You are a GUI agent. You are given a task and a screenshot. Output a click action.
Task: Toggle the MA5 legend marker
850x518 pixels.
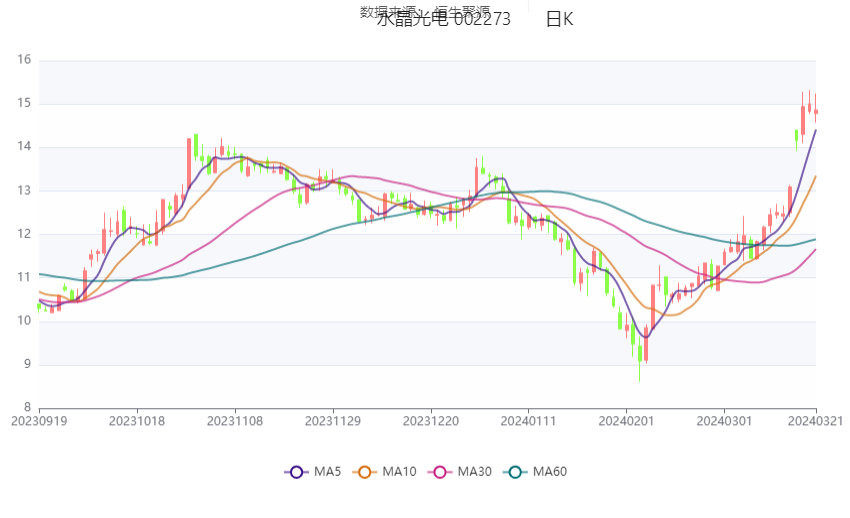point(295,472)
